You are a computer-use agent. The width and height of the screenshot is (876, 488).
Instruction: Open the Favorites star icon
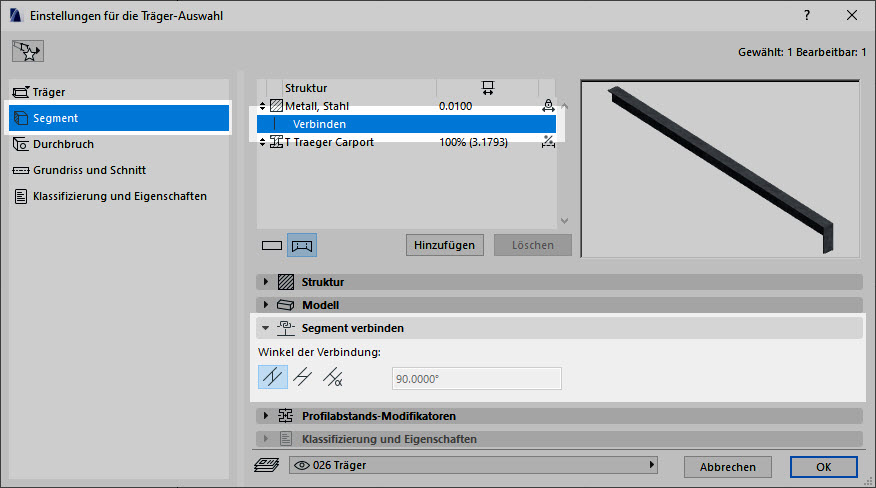pyautogui.click(x=27, y=51)
